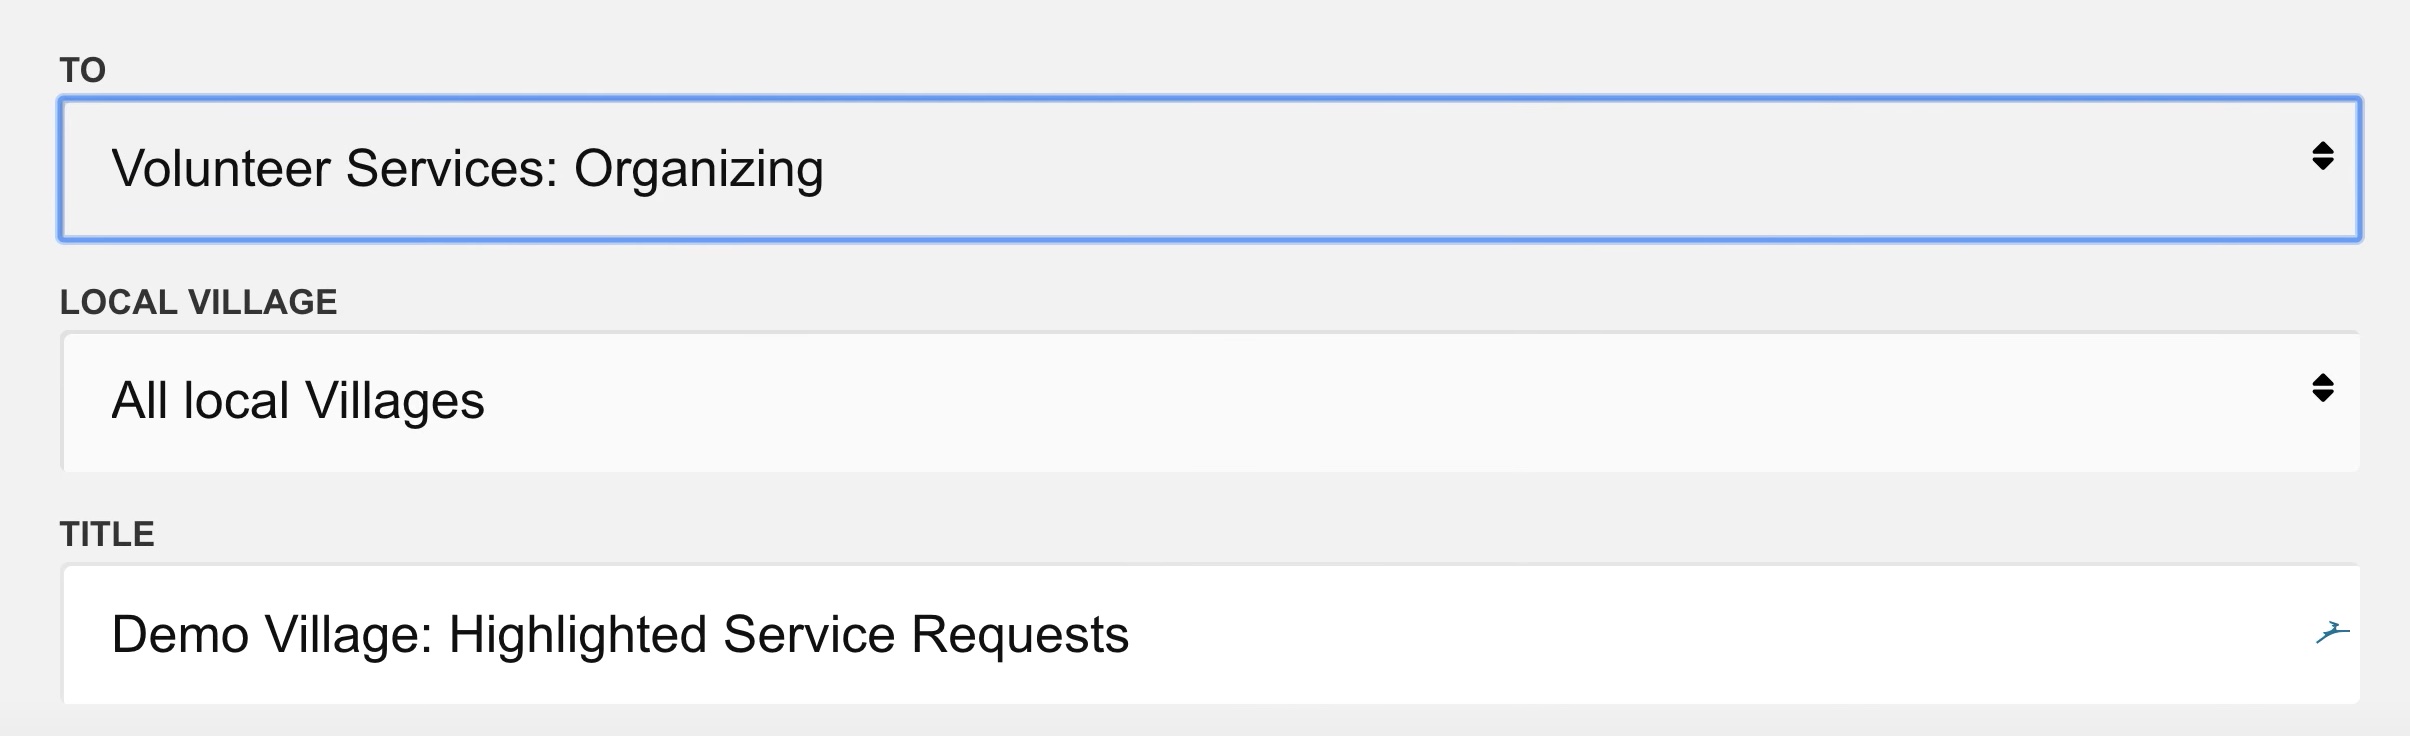Expand the "All local Villages" selector
The height and width of the screenshot is (736, 2410).
(x=1210, y=401)
